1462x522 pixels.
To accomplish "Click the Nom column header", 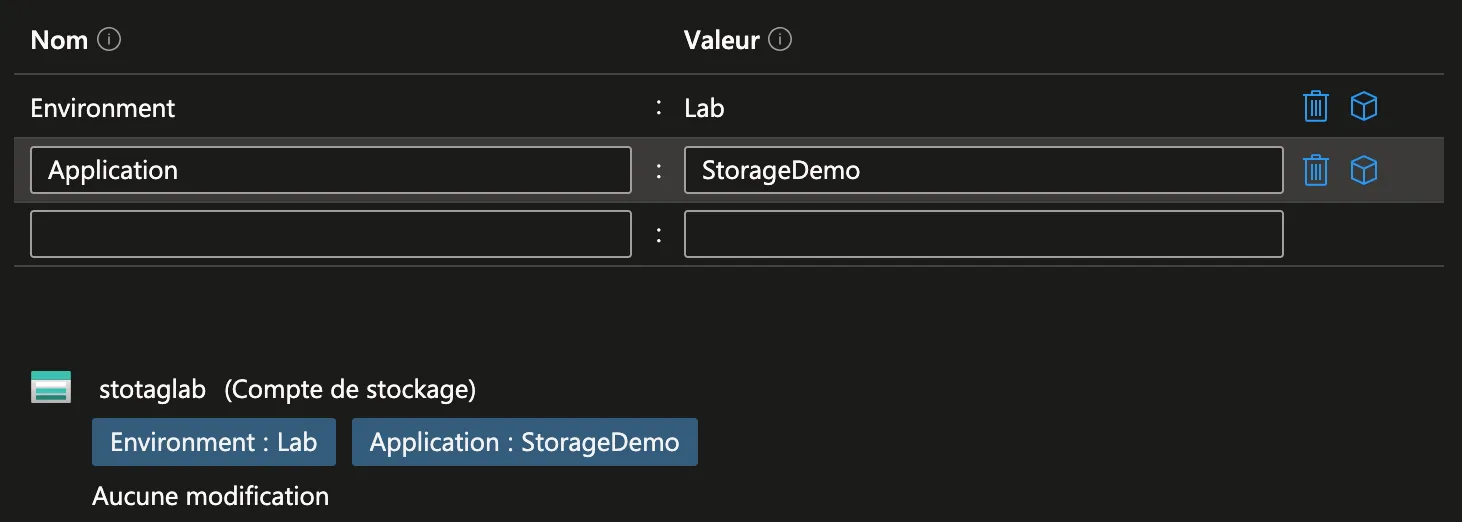I will pos(59,40).
